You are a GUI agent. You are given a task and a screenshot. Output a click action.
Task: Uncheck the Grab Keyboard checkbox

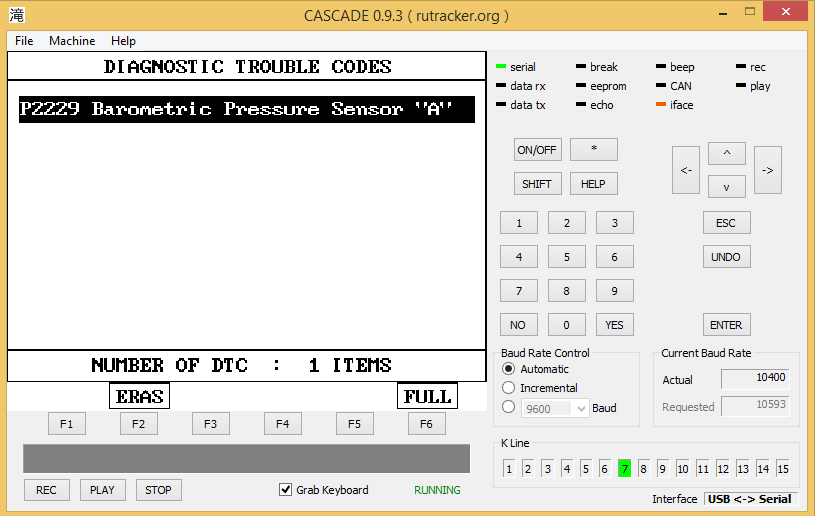pos(286,490)
